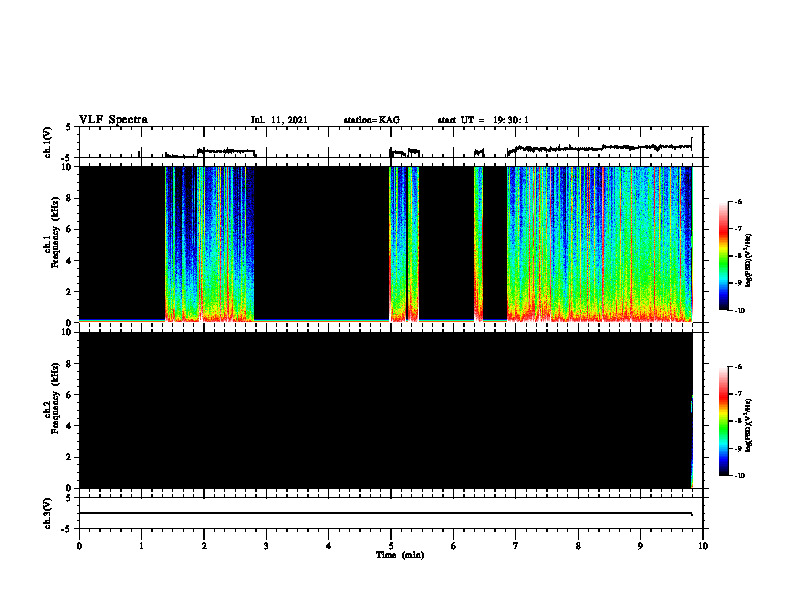Click time axis tick label '10'
Screen dimensions: 792x612
point(703,546)
